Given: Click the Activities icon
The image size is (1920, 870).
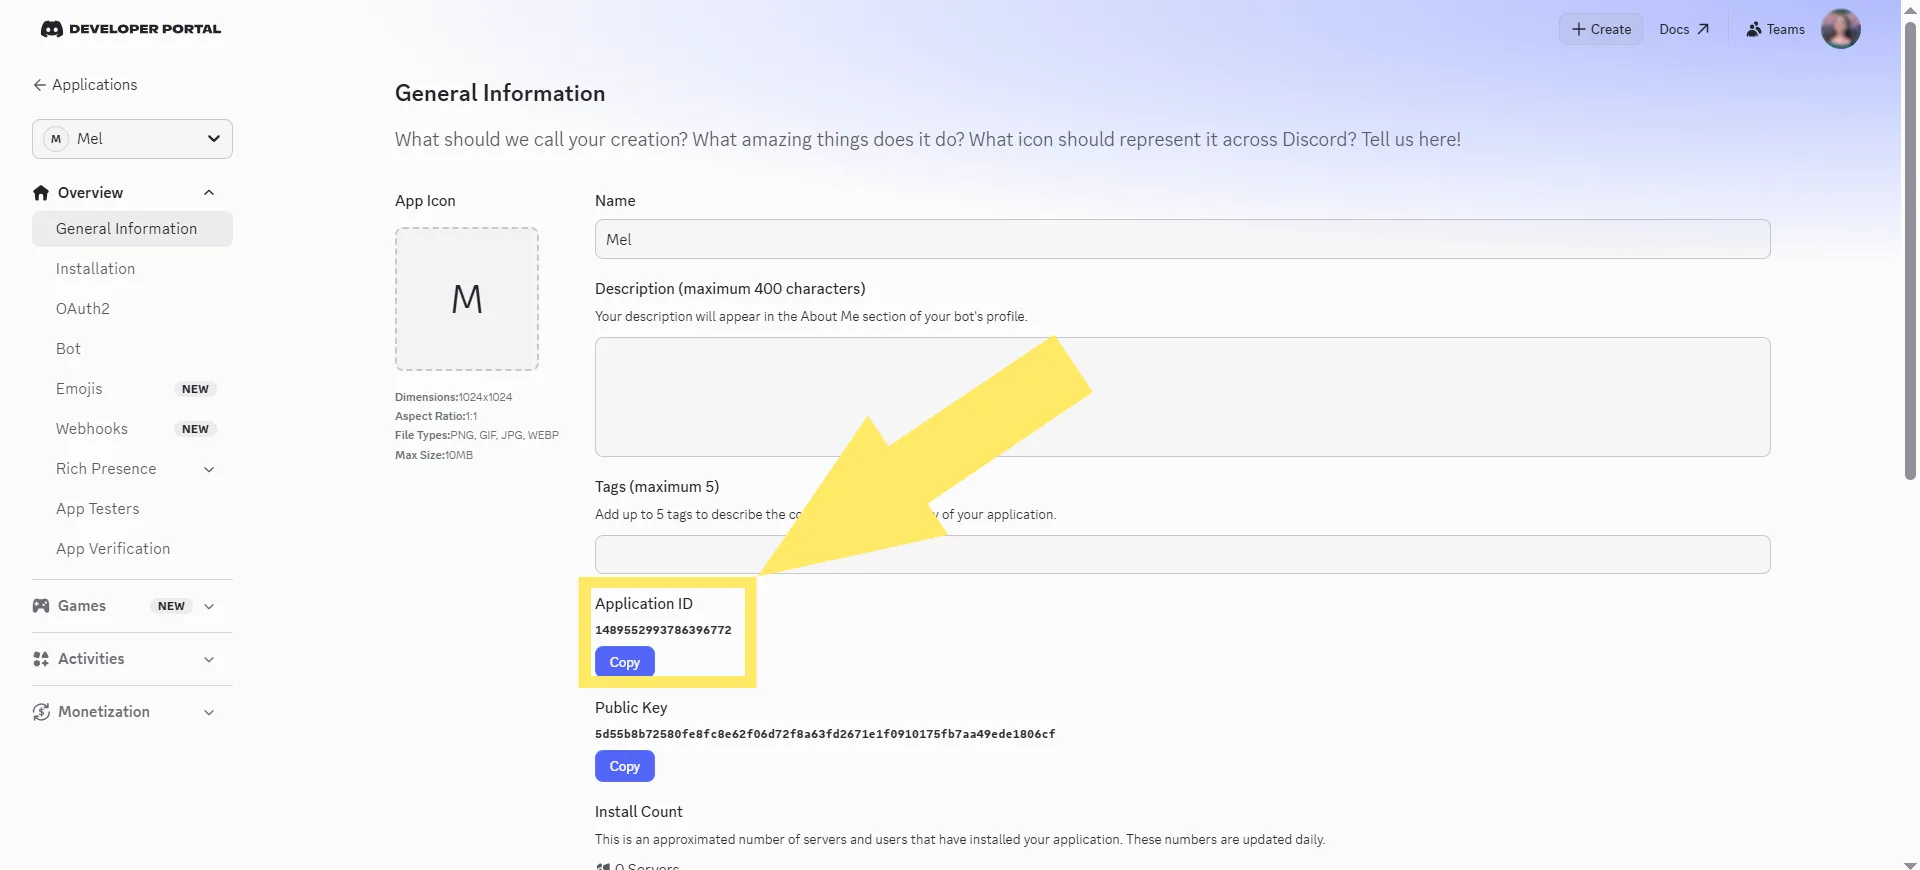Looking at the screenshot, I should [41, 659].
